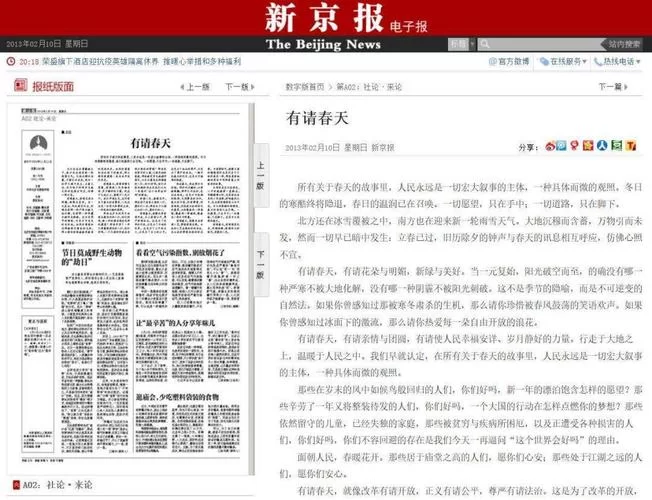Screen dimensions: 652x500
Task: Click the 数字版首页 breadcrumb
Action: click(x=305, y=87)
